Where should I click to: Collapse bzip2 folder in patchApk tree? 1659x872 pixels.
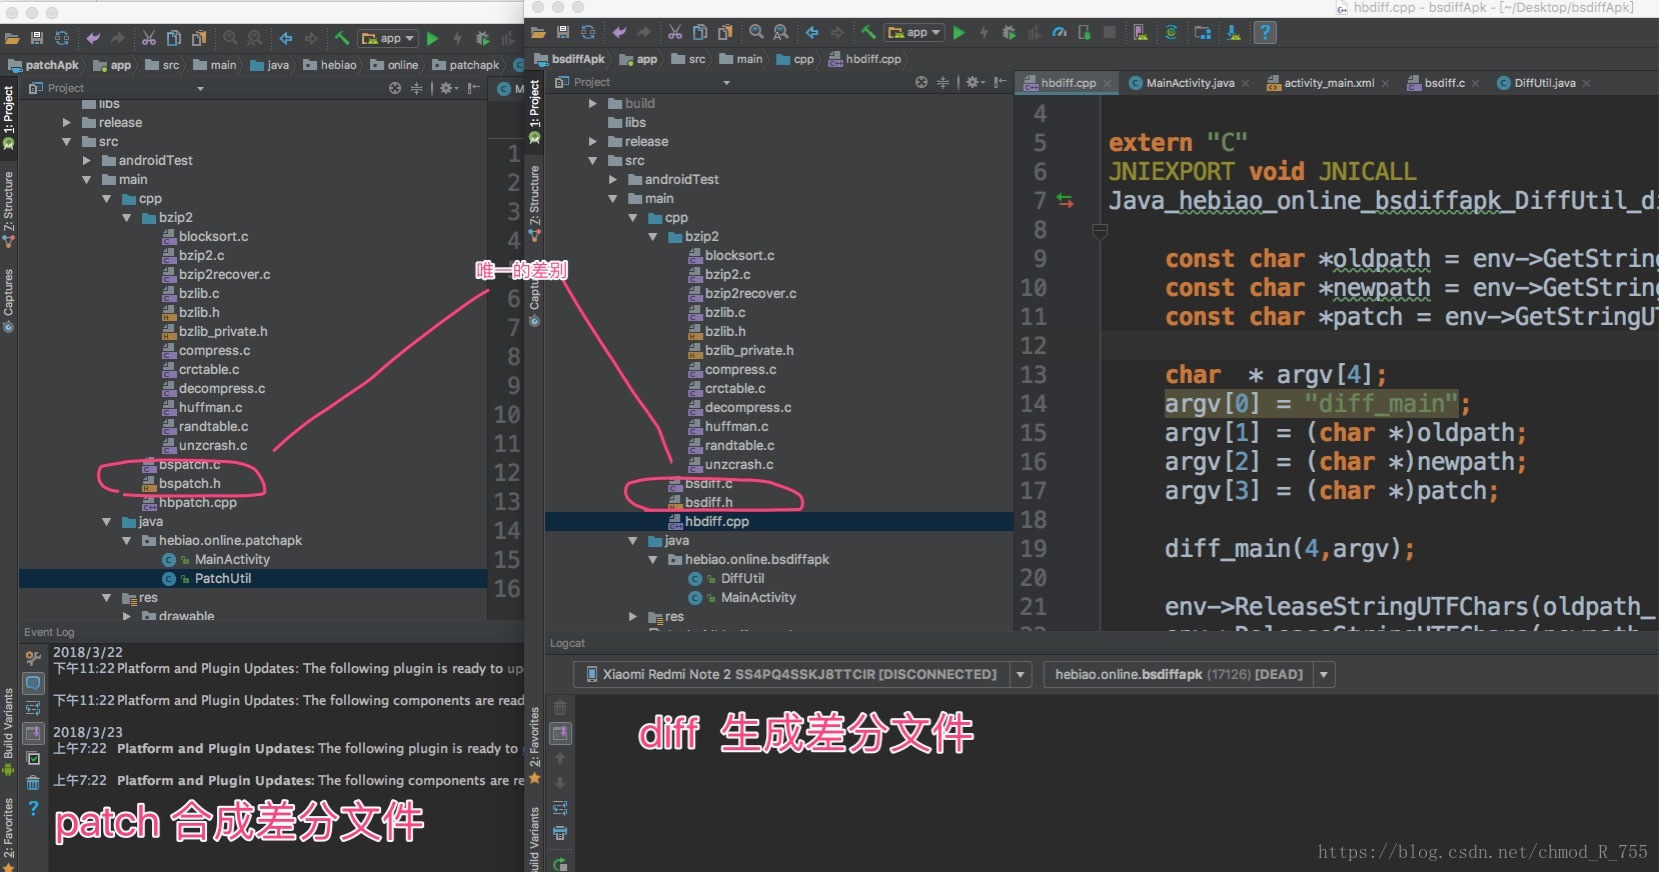pyautogui.click(x=127, y=217)
